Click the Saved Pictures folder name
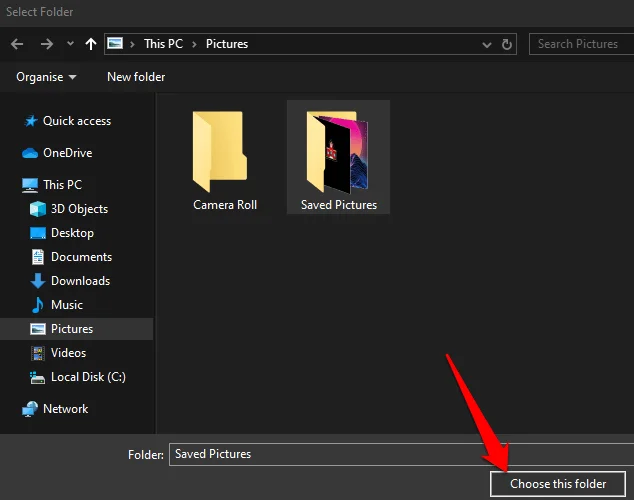634x500 pixels. 339,205
